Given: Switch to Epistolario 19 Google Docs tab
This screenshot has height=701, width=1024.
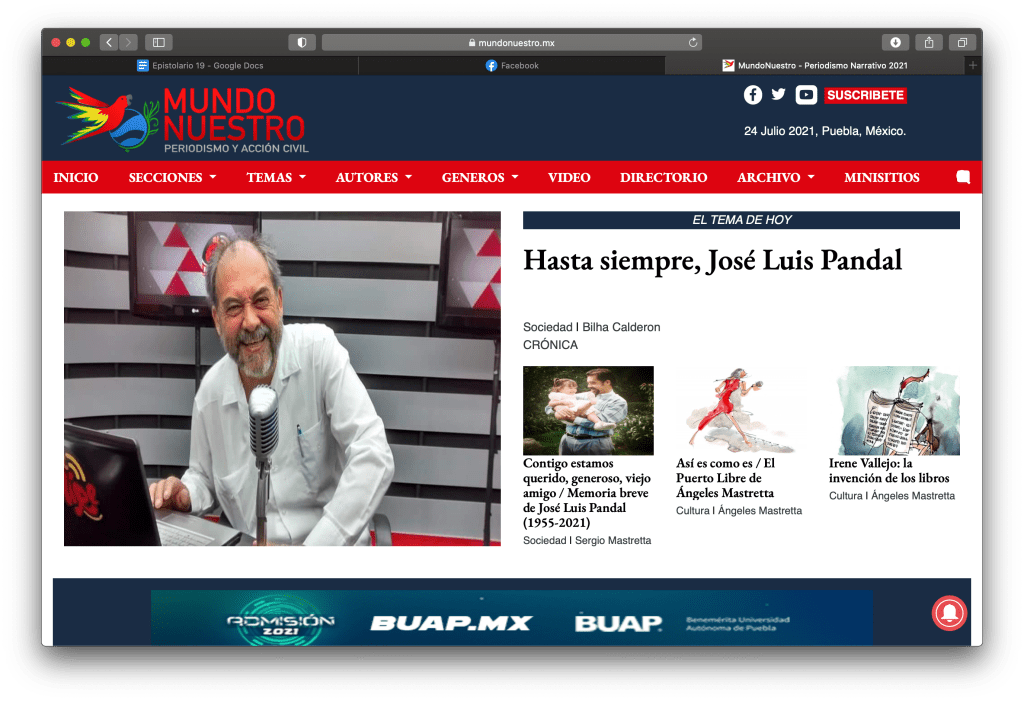Looking at the screenshot, I should [200, 66].
